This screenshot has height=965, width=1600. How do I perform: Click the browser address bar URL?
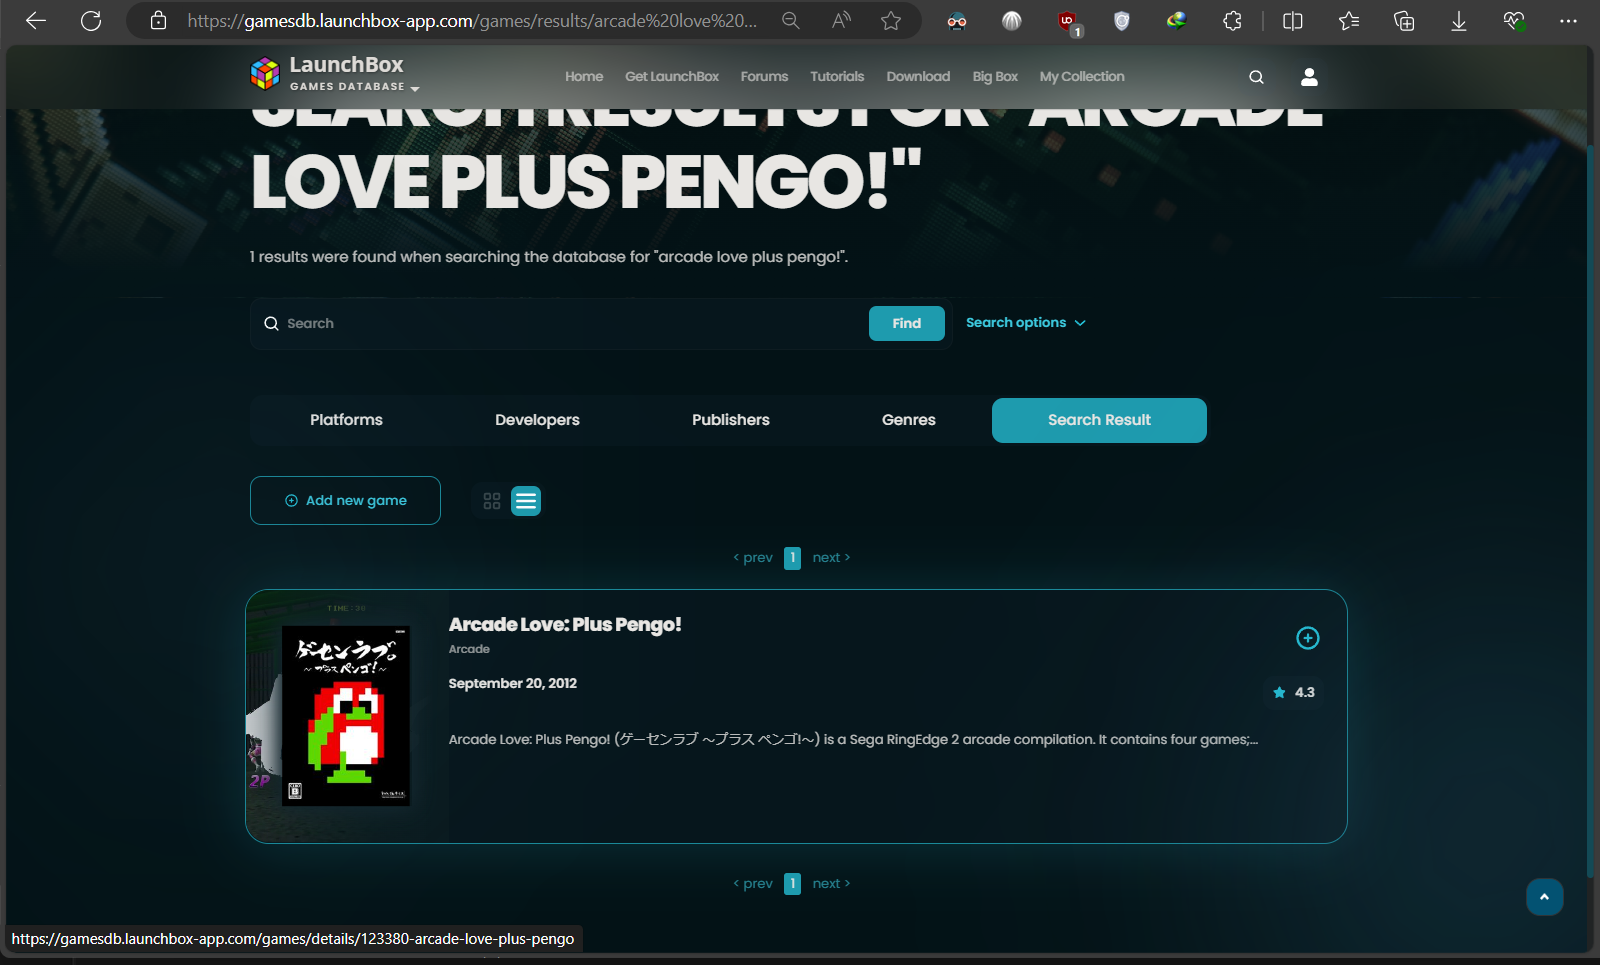(x=472, y=21)
